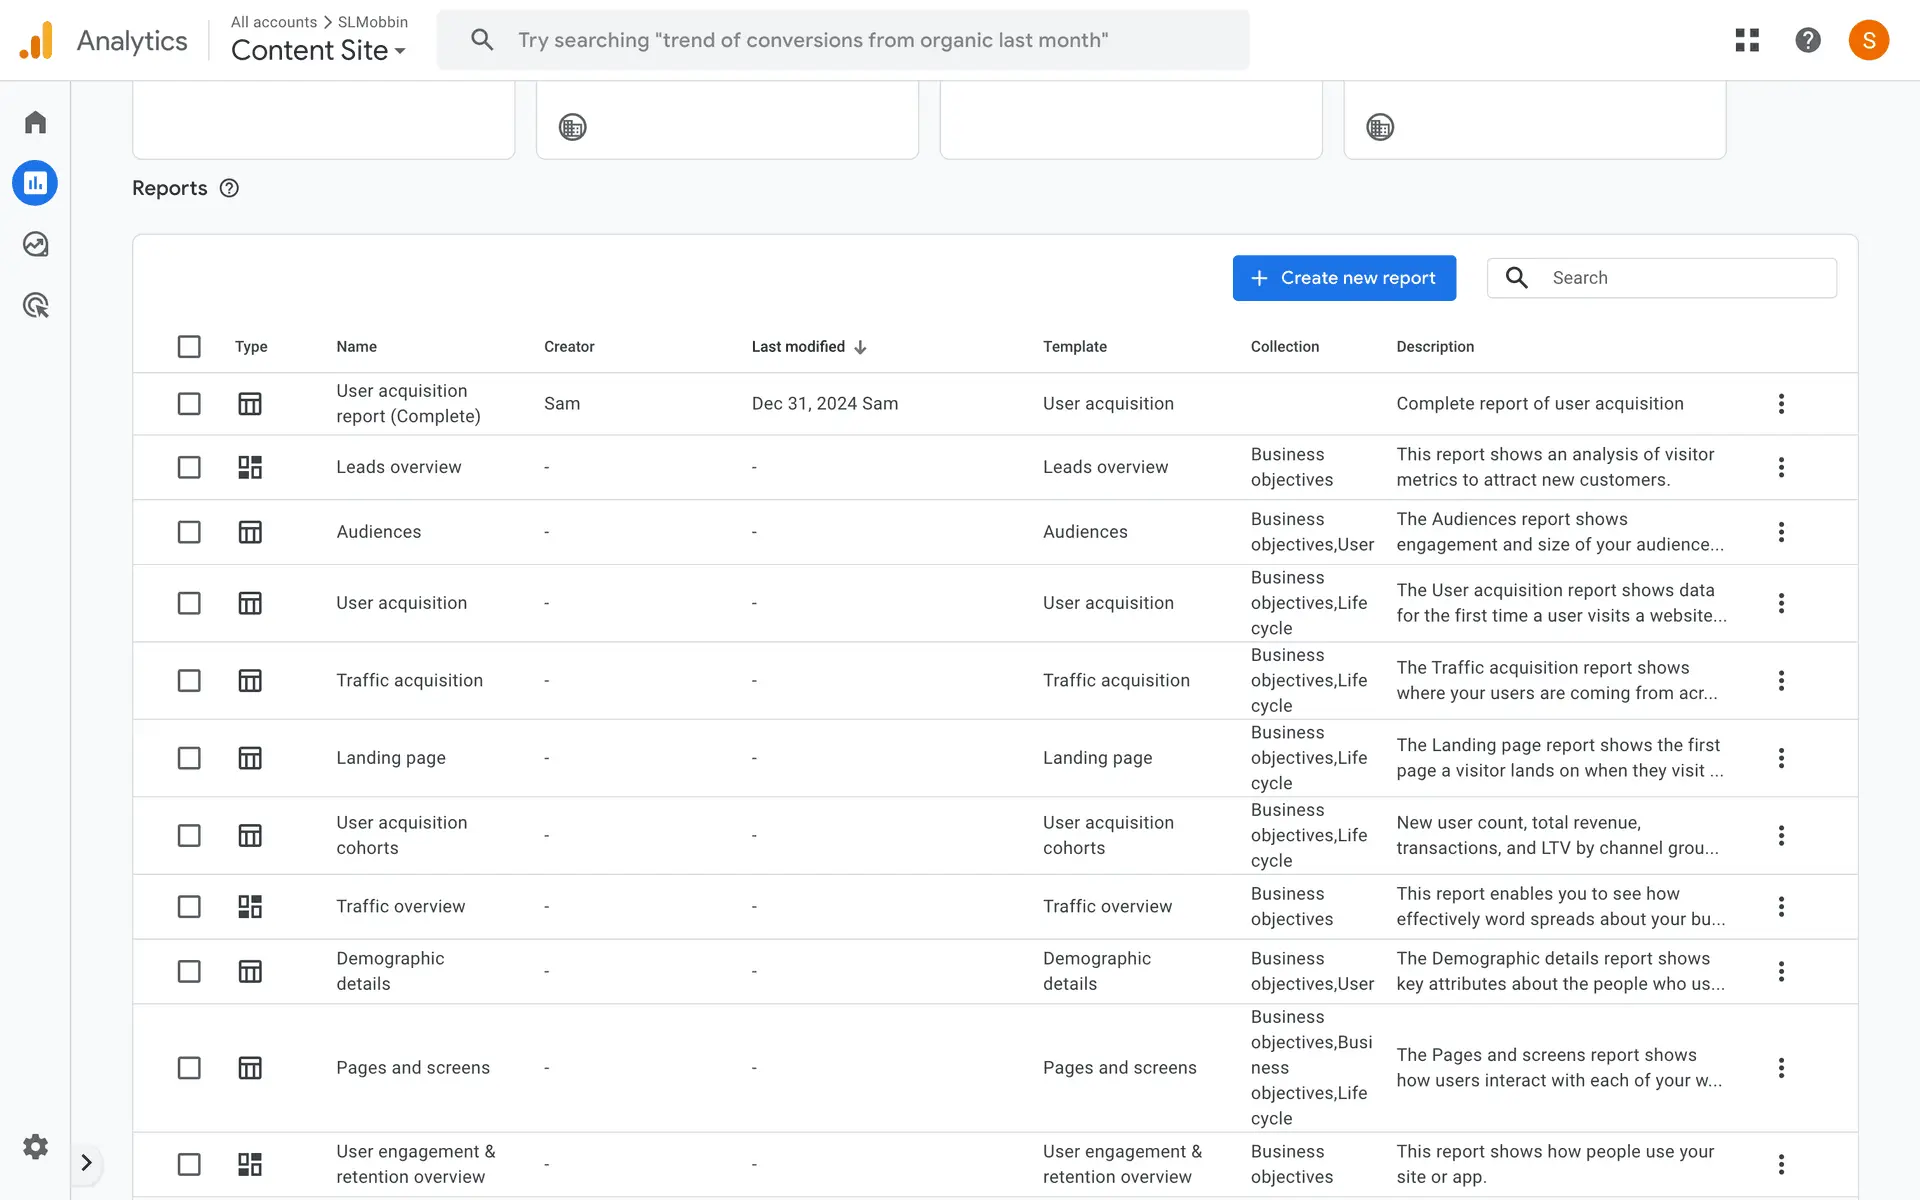Expand the collapsed navigation panel arrow
Image resolution: width=1920 pixels, height=1200 pixels.
point(86,1162)
